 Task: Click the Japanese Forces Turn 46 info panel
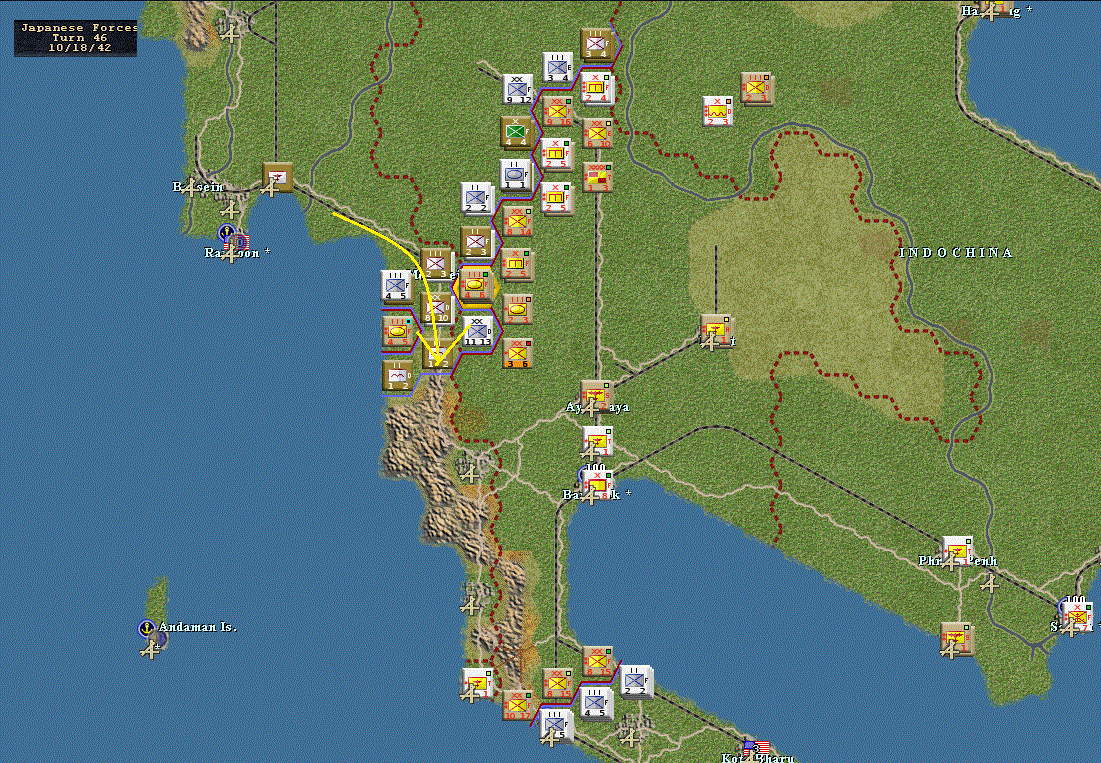[x=76, y=38]
